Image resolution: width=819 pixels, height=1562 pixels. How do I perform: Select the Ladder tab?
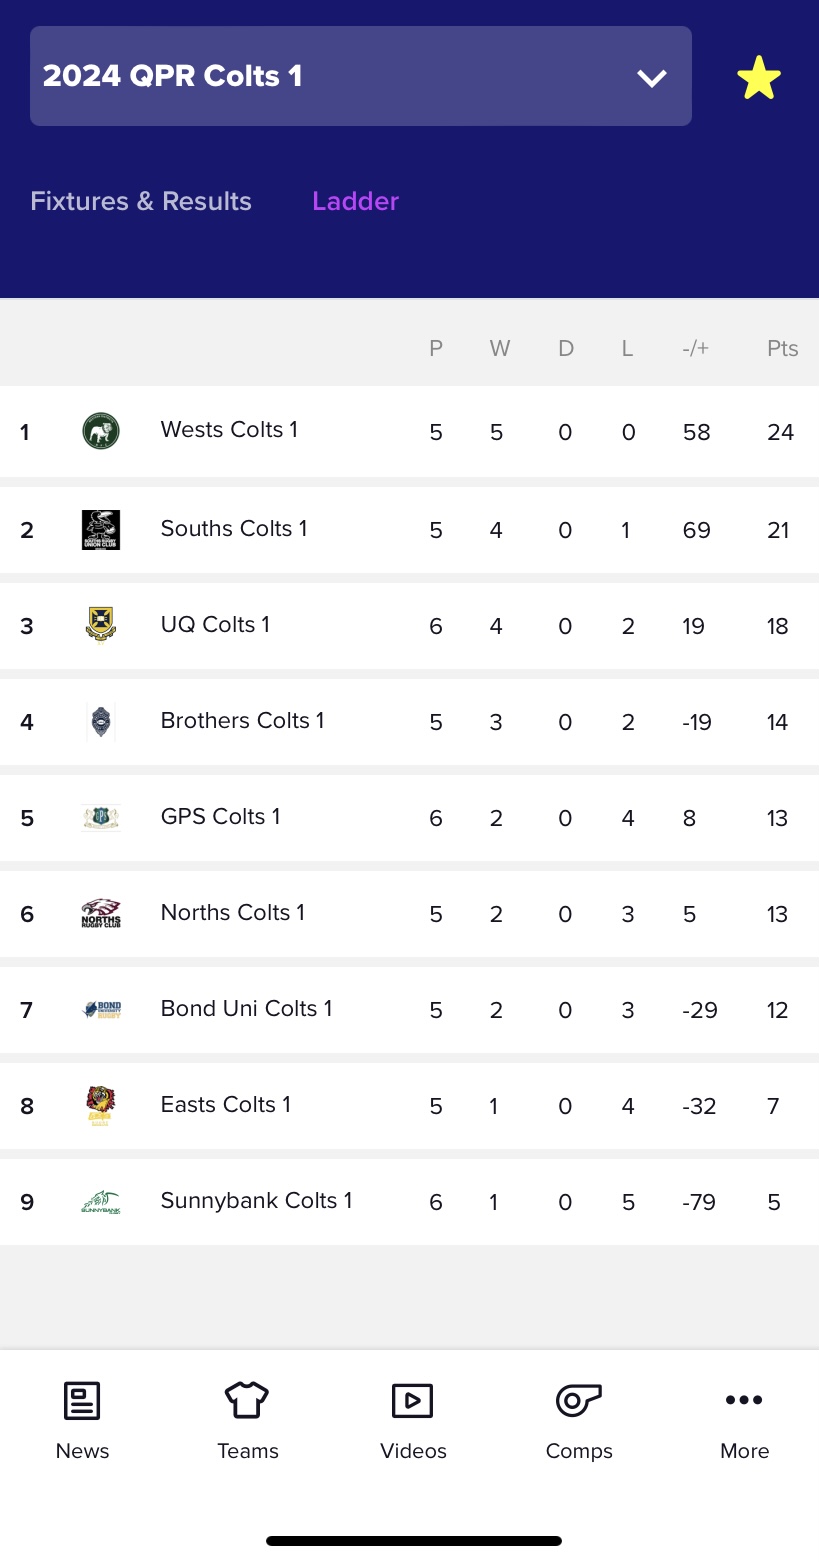click(x=355, y=201)
